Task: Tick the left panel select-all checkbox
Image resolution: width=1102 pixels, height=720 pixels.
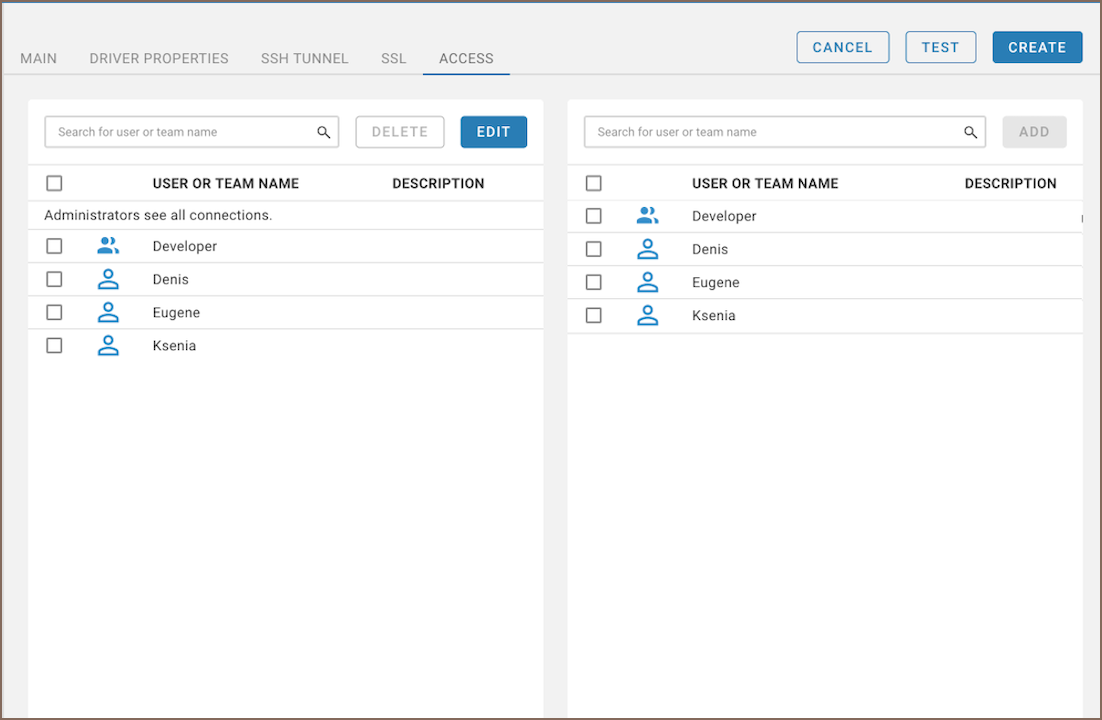Action: pos(54,184)
